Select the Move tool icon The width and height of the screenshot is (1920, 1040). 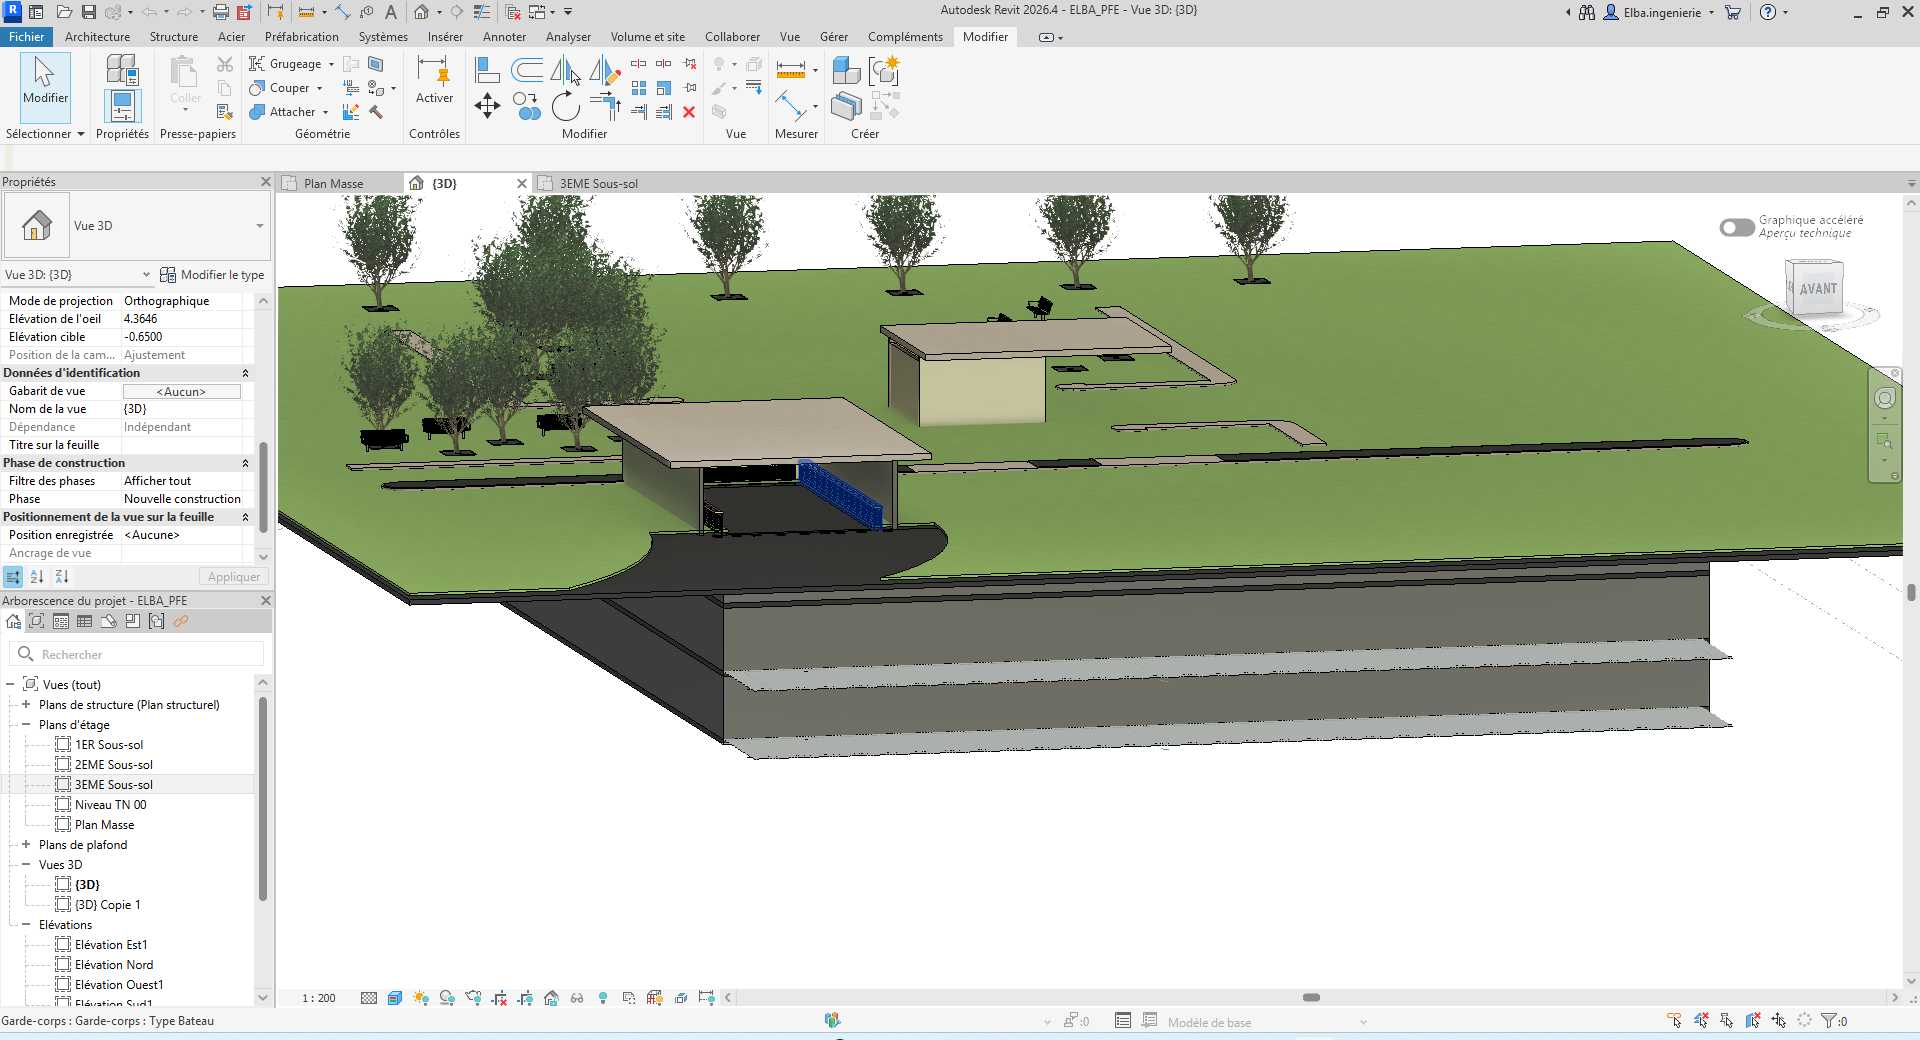point(487,106)
